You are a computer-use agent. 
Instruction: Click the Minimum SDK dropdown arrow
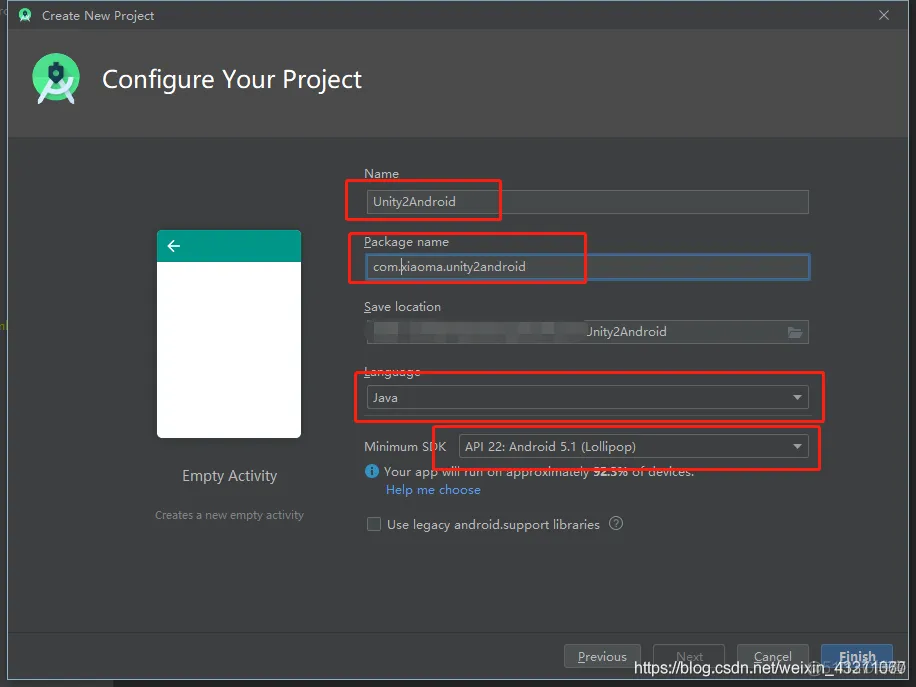[797, 446]
